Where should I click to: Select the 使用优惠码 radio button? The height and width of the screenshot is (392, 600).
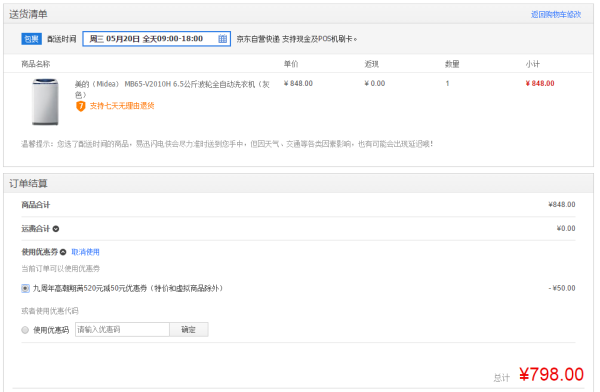pos(25,330)
